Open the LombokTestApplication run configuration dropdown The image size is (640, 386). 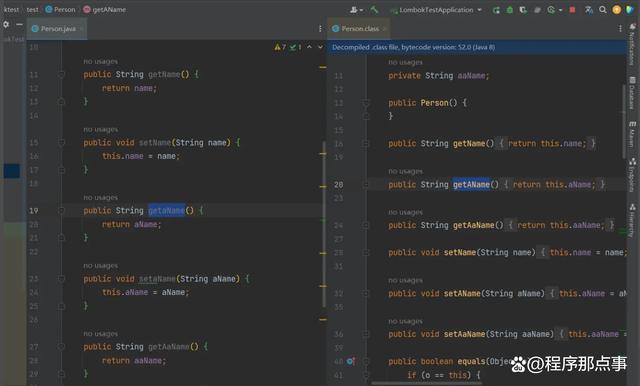click(436, 10)
